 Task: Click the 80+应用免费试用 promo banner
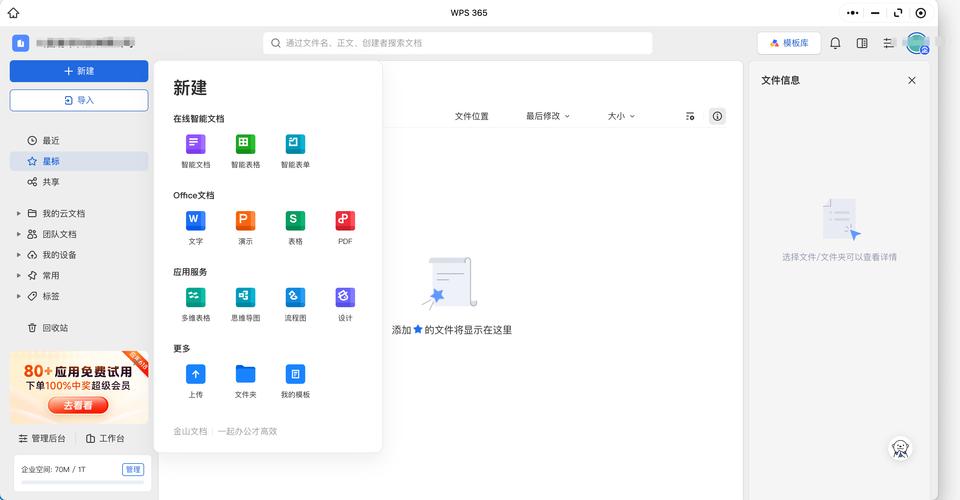pos(79,387)
